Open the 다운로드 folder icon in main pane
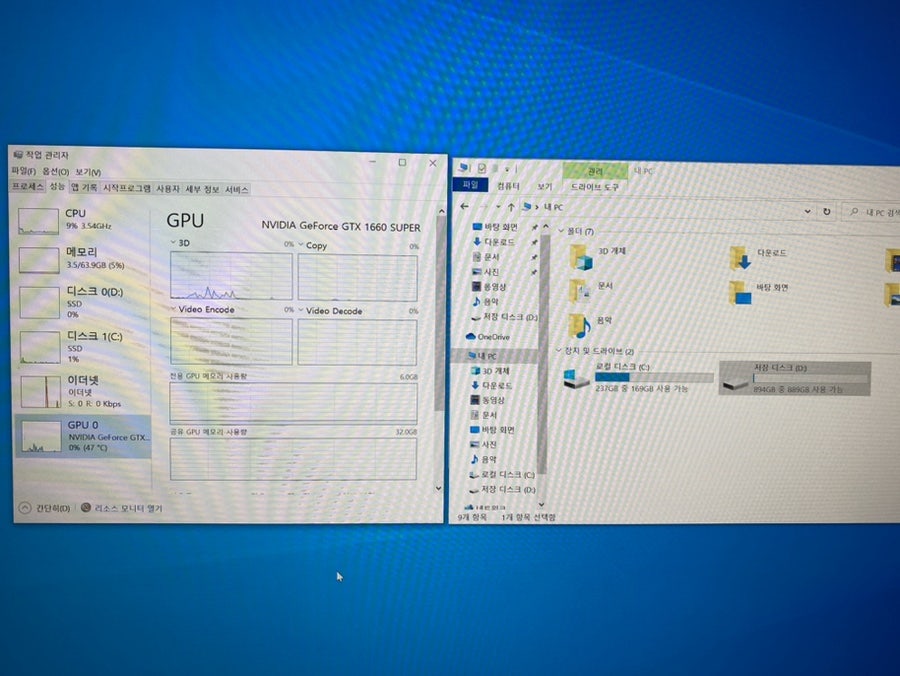The height and width of the screenshot is (676, 900). [x=740, y=259]
